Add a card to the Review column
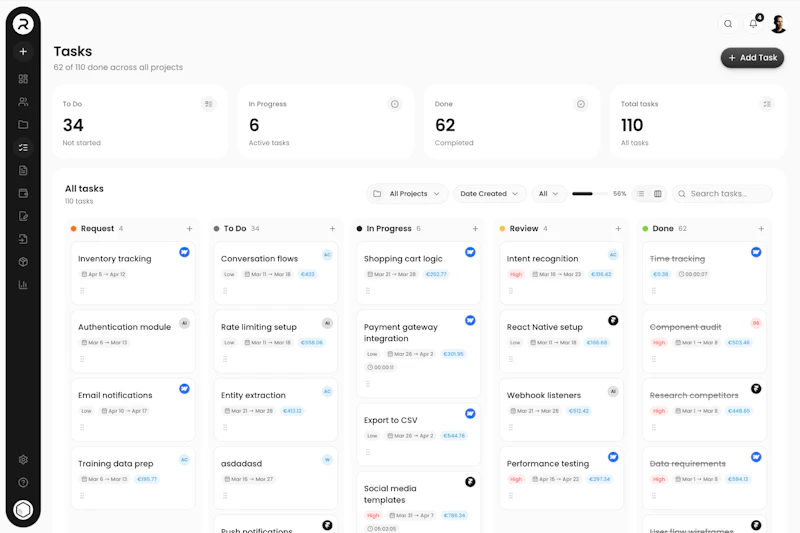Viewport: 800px width, 533px height. [618, 229]
